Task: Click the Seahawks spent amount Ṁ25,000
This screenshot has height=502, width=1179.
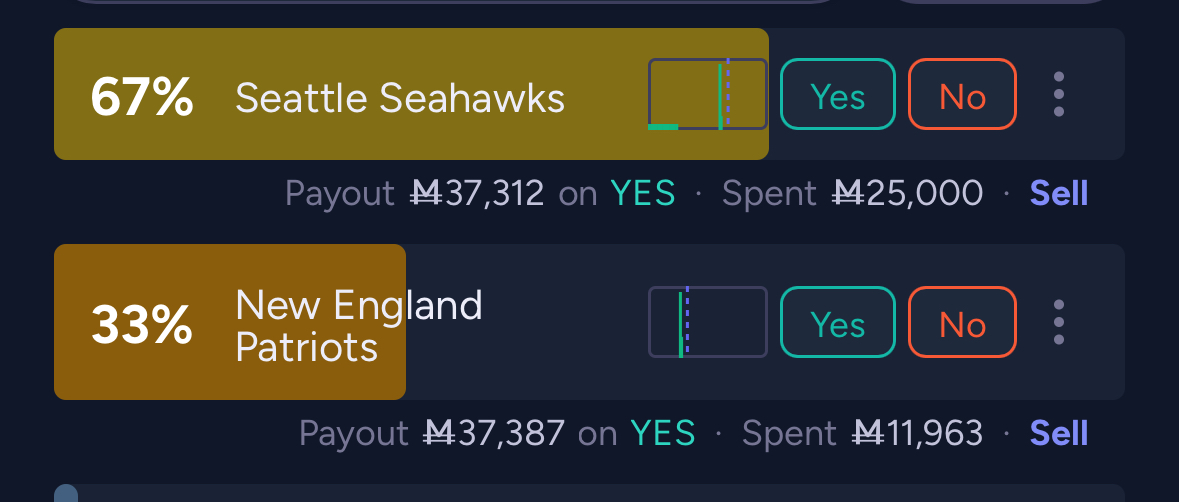Action: 908,193
